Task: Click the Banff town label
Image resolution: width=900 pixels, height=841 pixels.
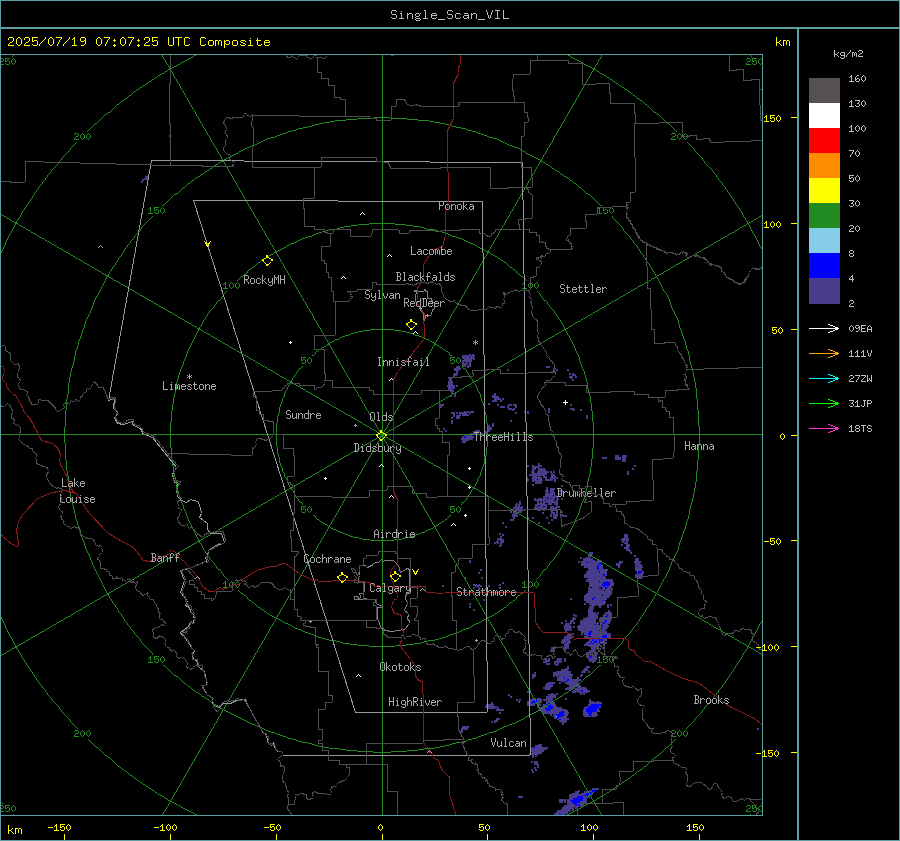Action: [x=165, y=557]
